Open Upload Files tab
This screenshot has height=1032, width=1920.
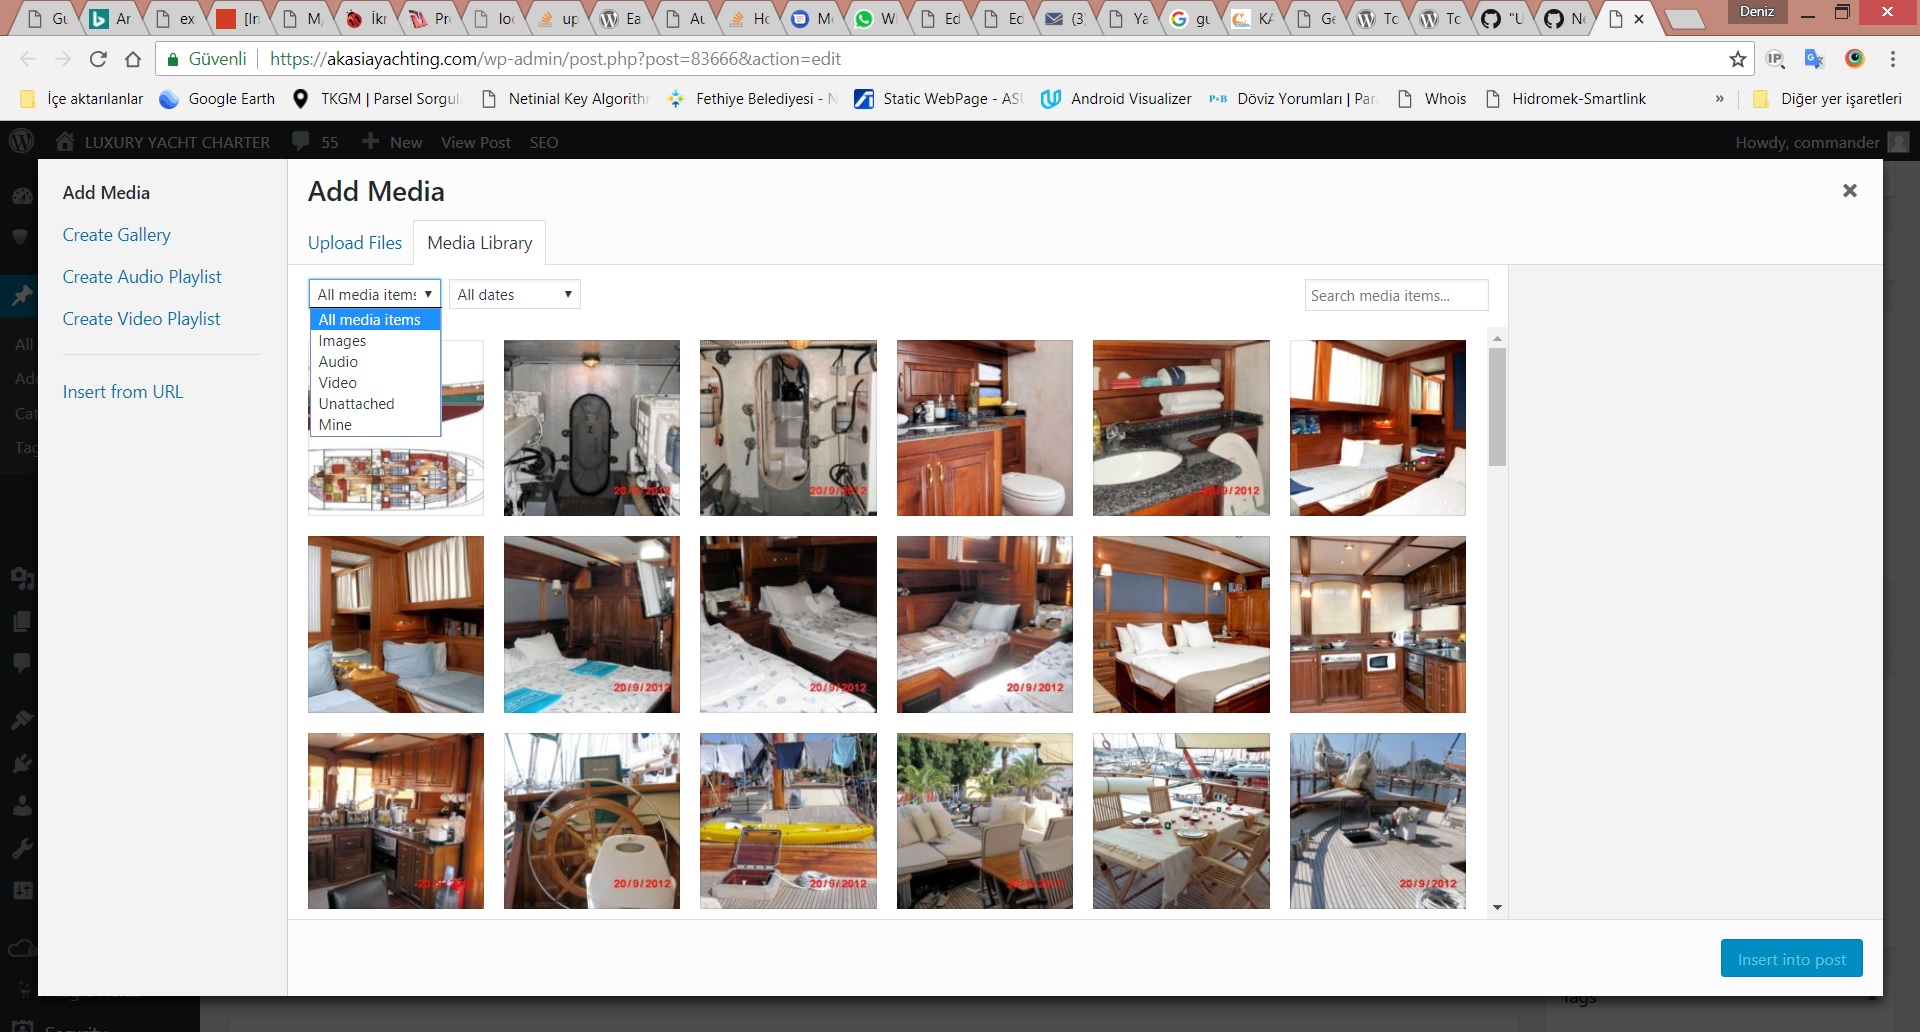tap(355, 243)
